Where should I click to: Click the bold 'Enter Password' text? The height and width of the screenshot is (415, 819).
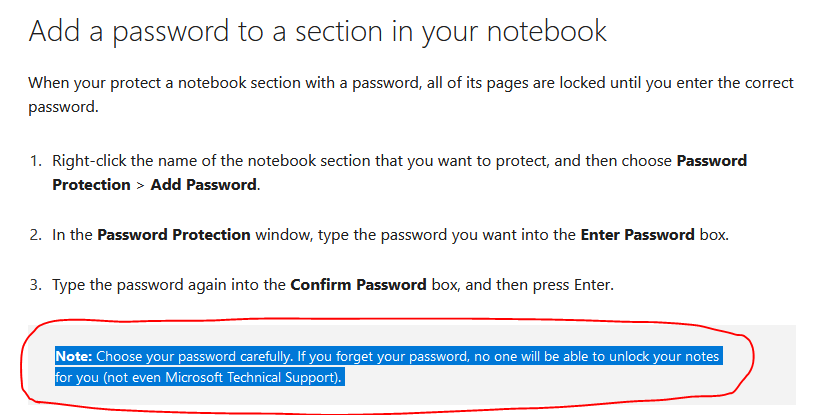638,235
